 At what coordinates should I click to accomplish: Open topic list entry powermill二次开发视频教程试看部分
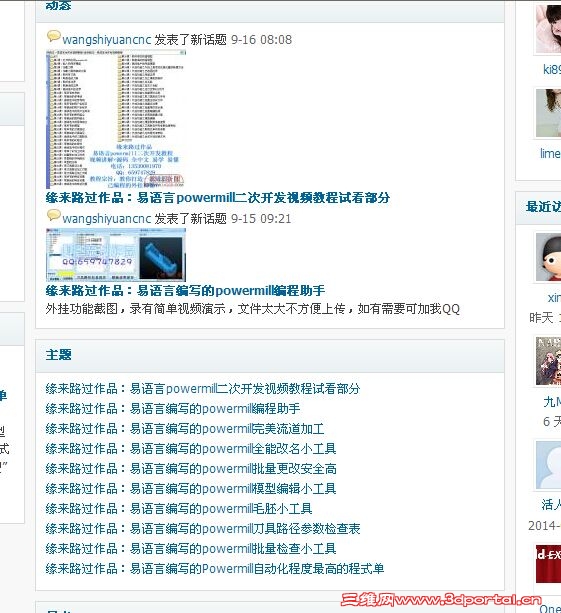(203, 389)
